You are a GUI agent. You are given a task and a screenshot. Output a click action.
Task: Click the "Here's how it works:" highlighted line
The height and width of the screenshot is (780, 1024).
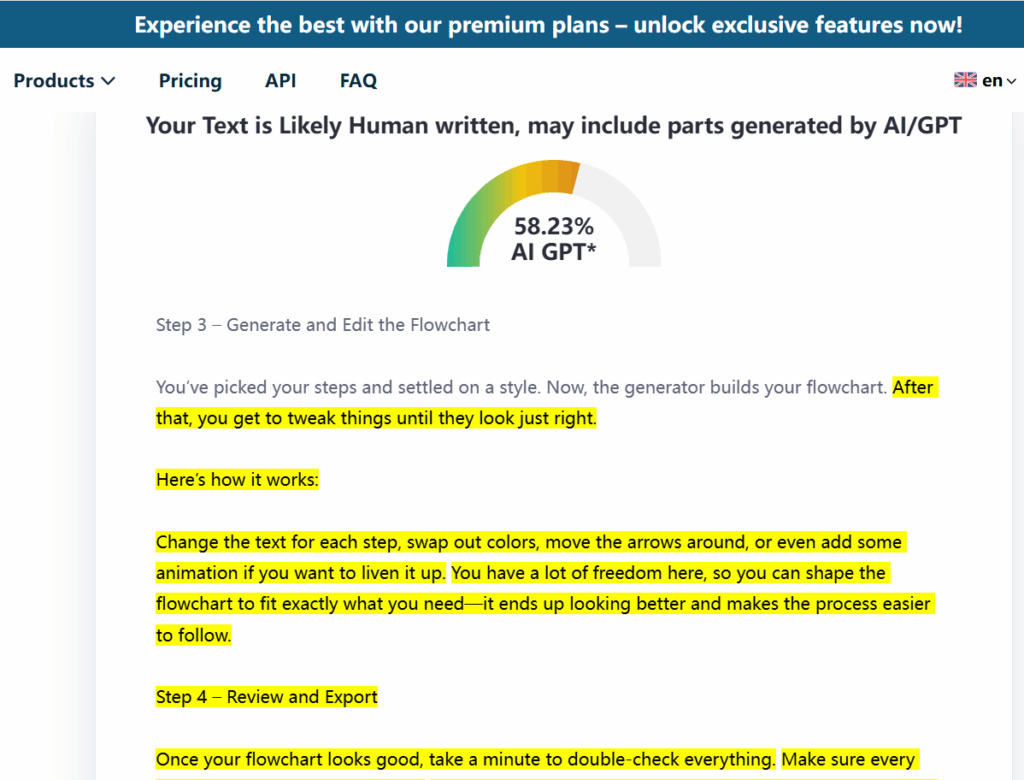[237, 479]
